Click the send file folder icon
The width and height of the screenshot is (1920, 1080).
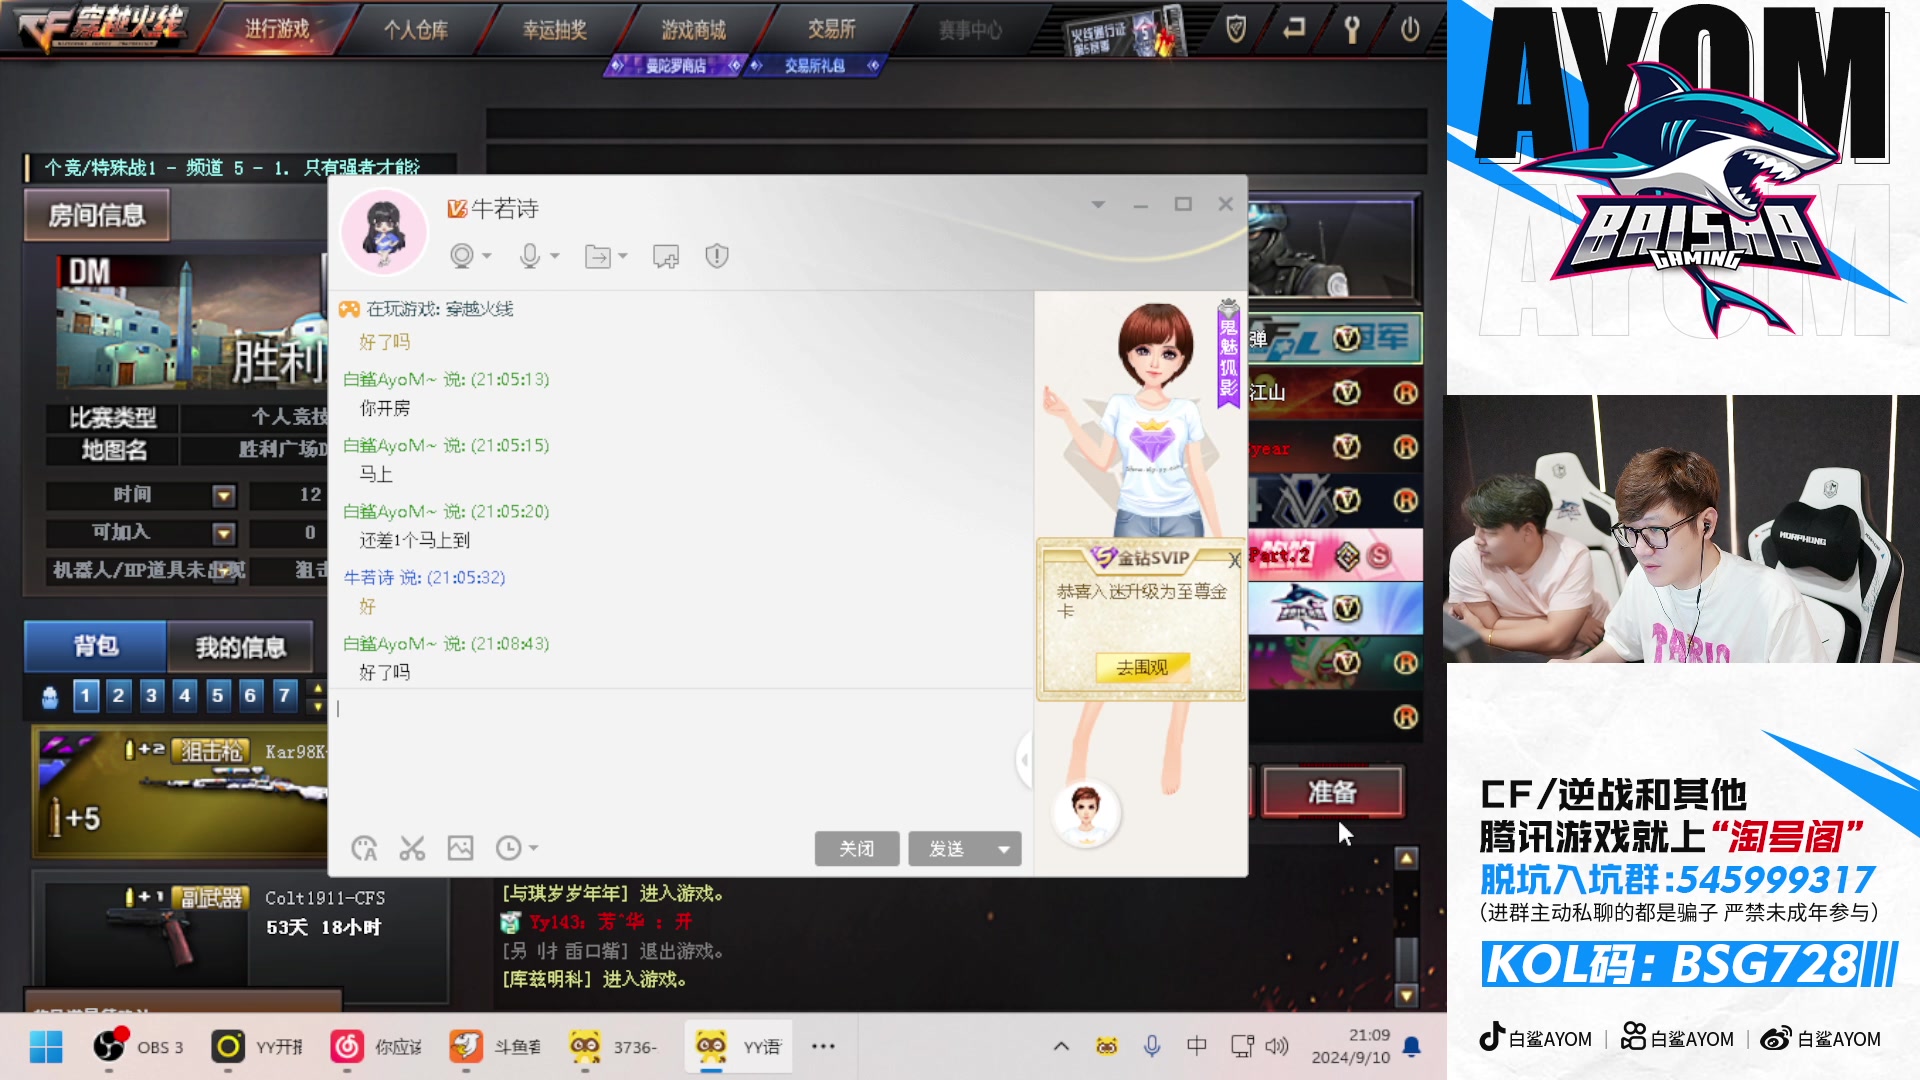597,257
